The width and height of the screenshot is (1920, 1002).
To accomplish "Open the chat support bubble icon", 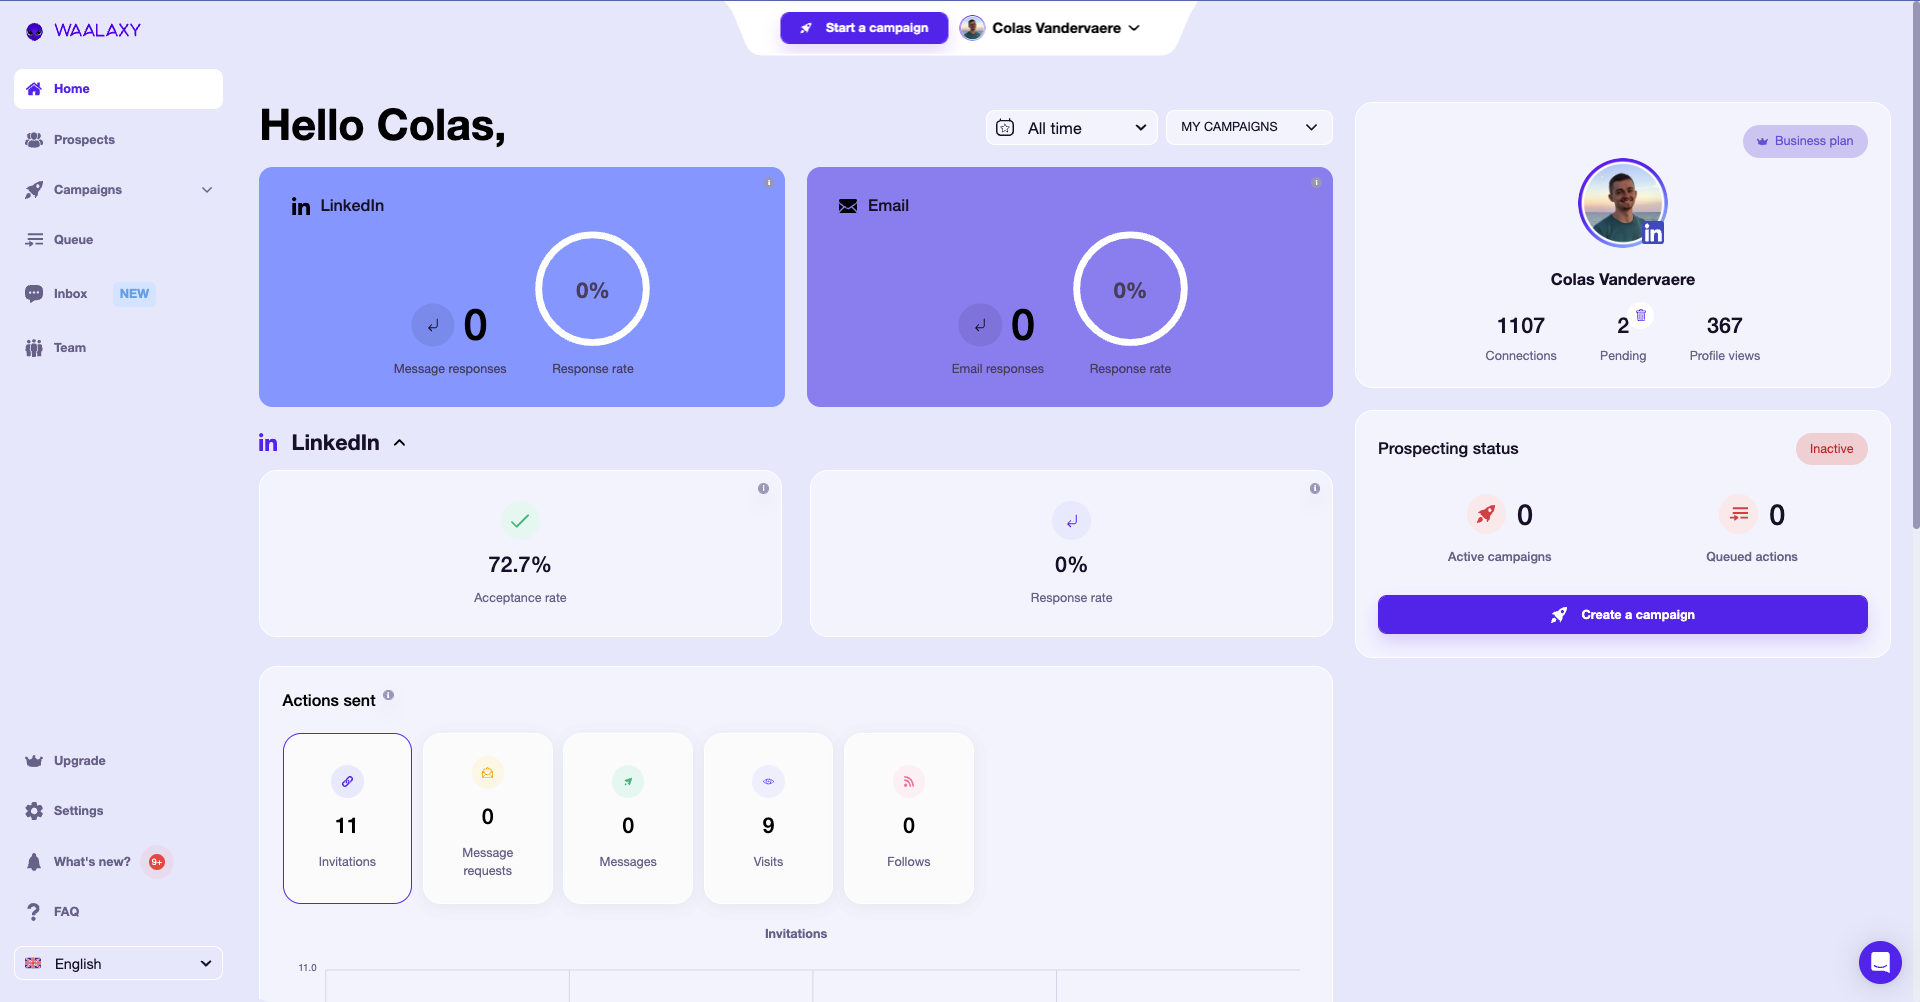I will [x=1880, y=962].
